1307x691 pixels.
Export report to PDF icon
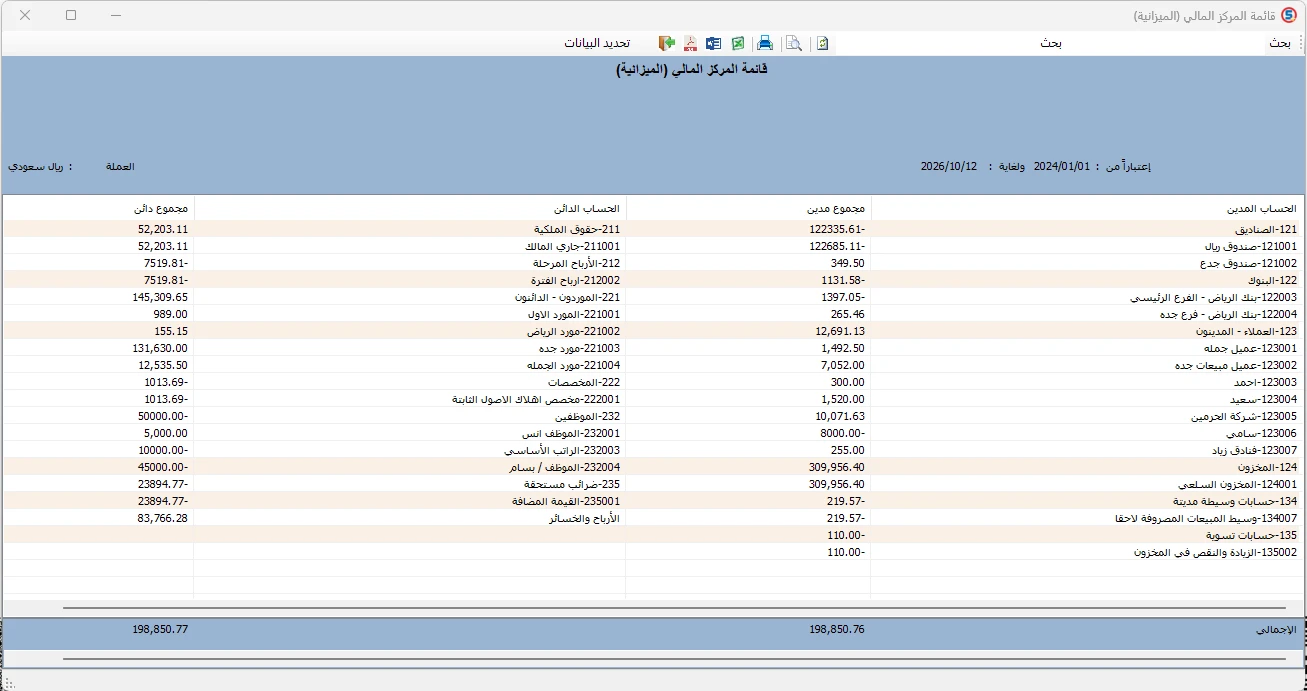690,43
